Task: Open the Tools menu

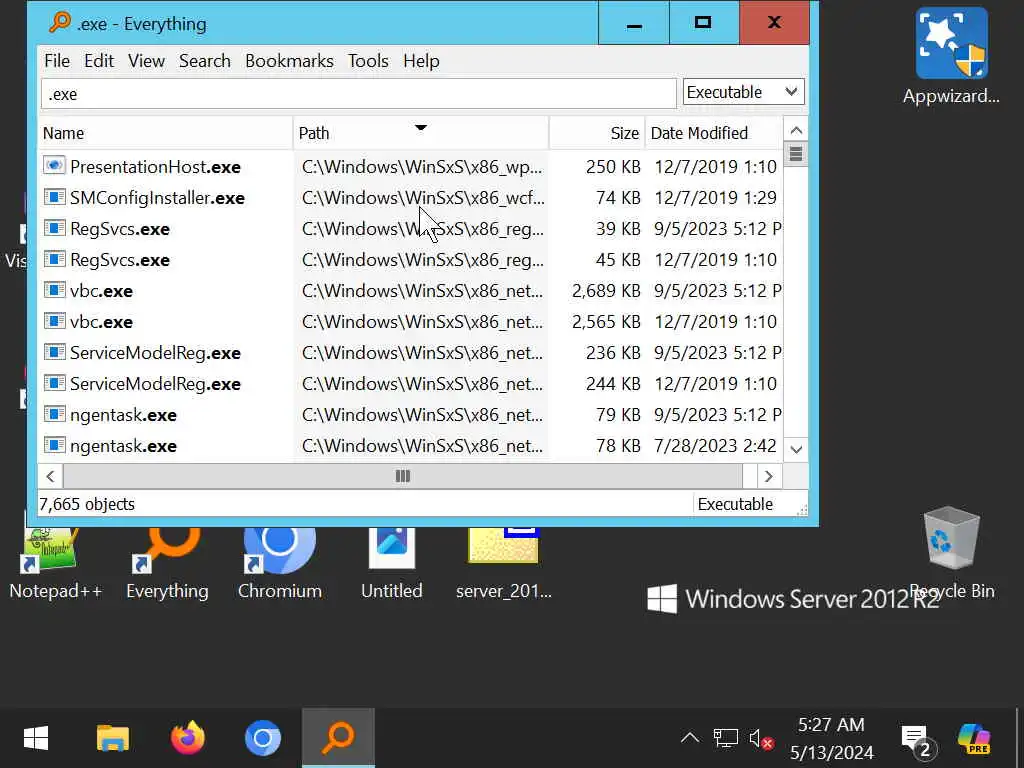Action: [x=368, y=61]
